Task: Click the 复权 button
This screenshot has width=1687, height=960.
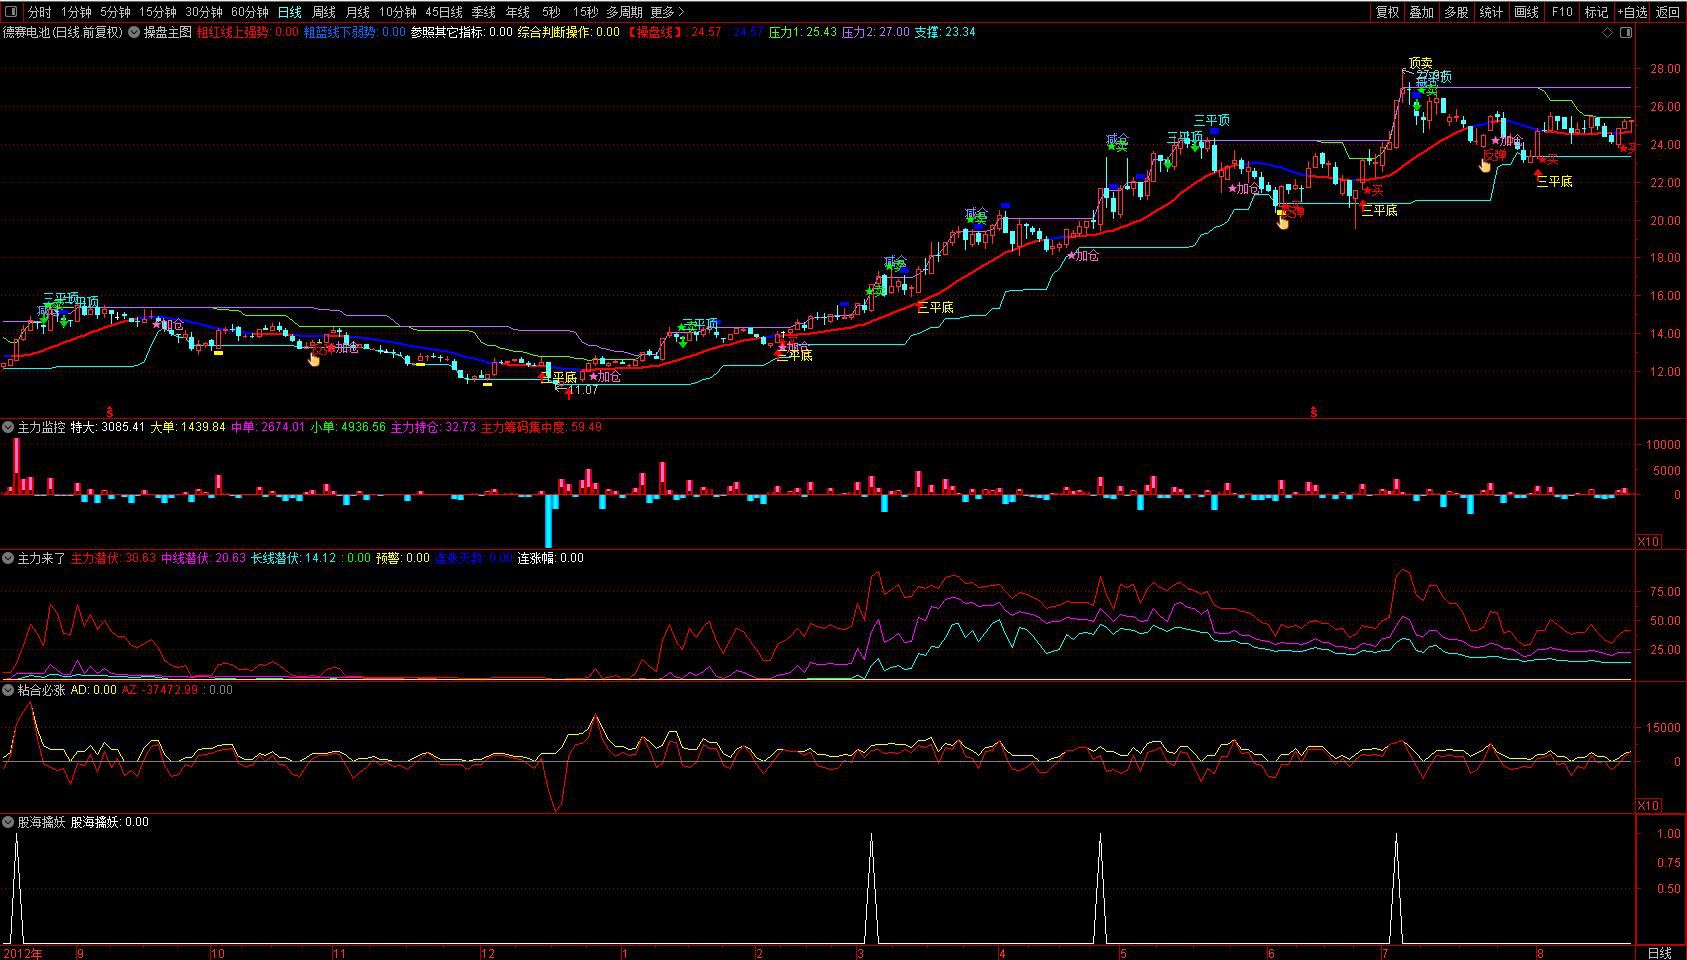Action: (1387, 12)
